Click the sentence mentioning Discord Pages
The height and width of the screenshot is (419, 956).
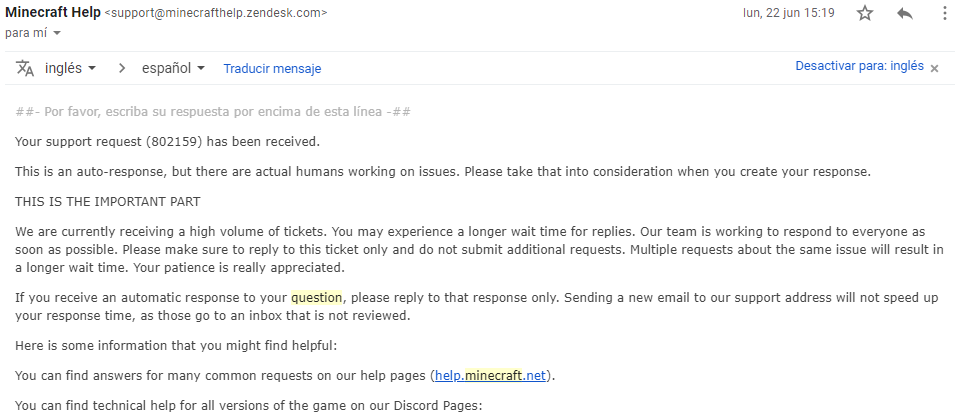(x=248, y=406)
